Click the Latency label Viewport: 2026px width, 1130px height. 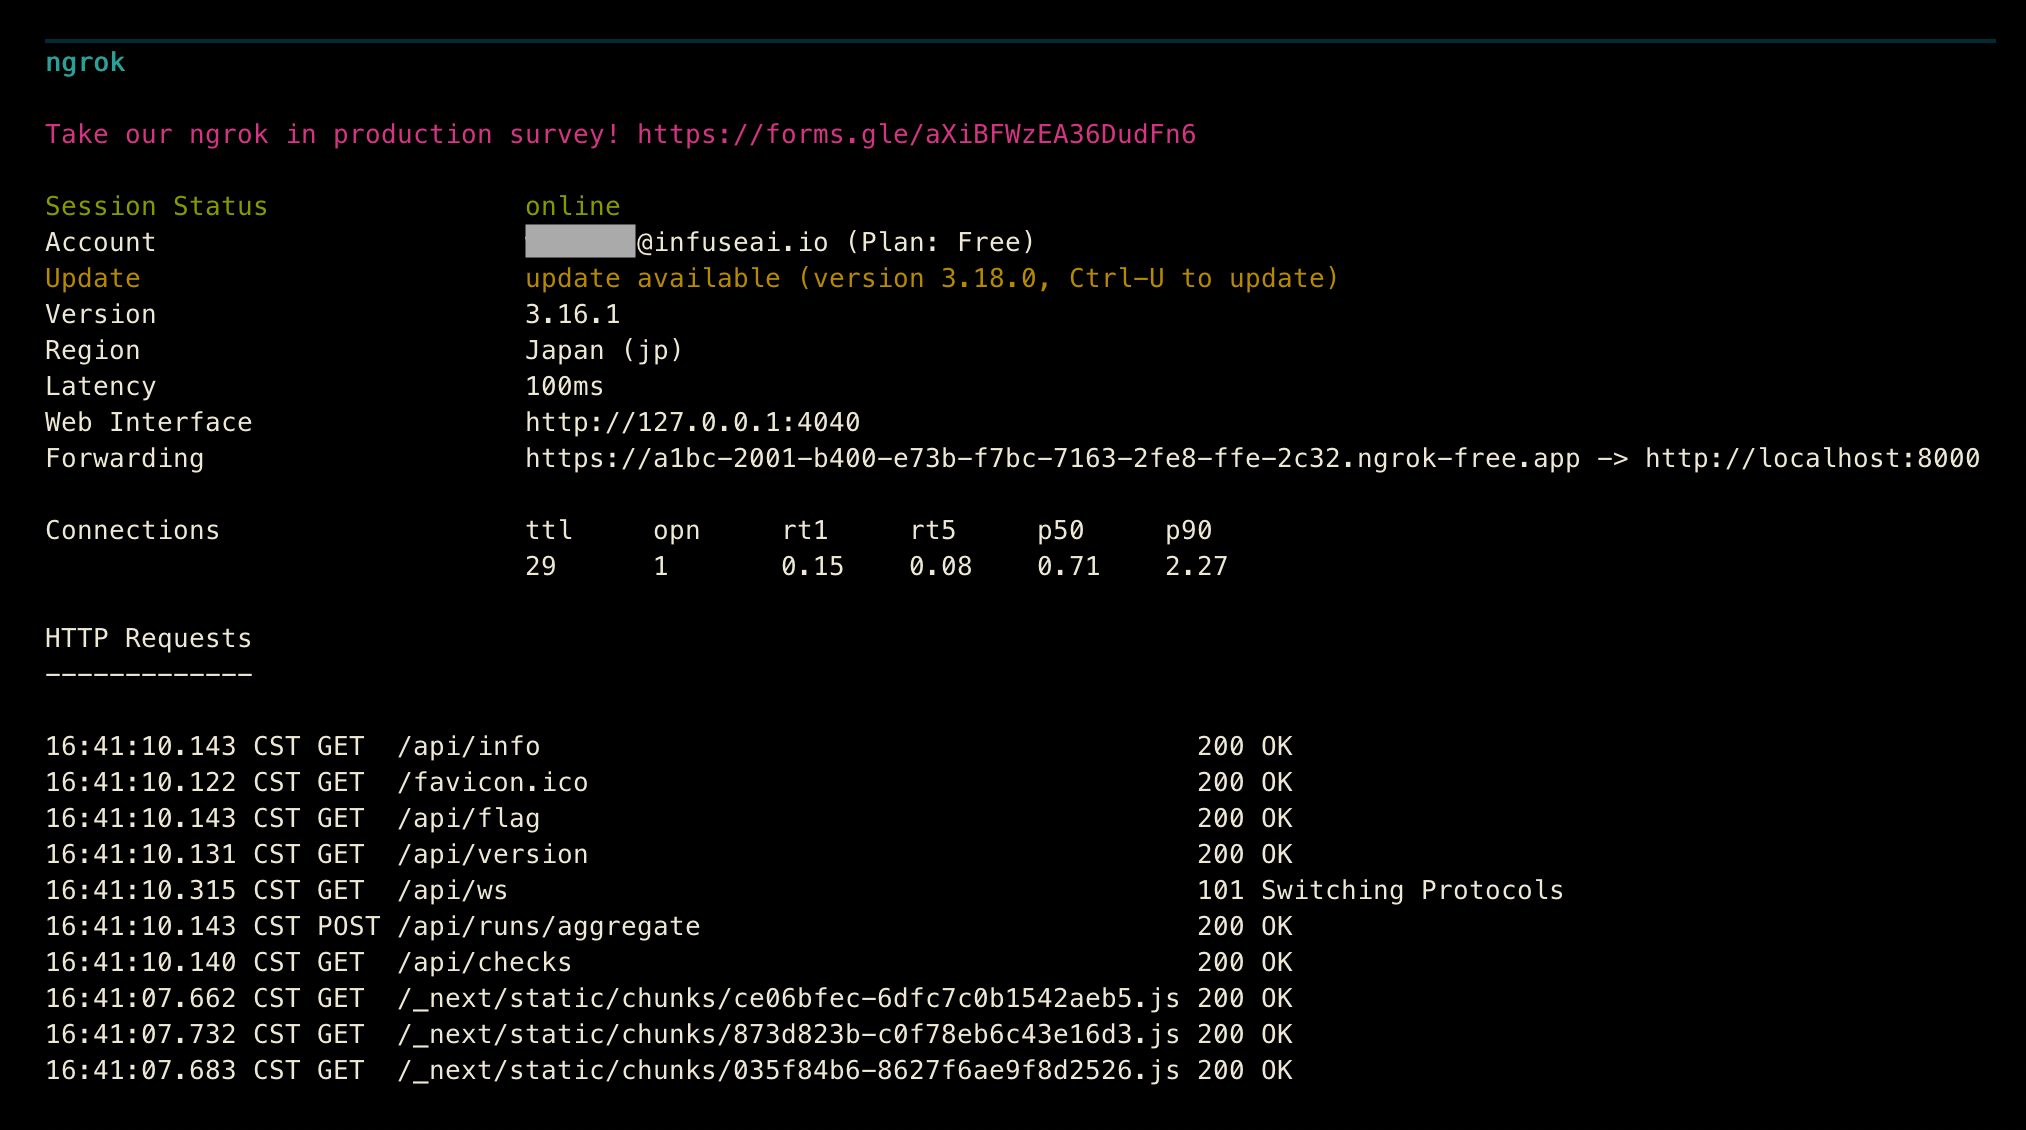(100, 386)
